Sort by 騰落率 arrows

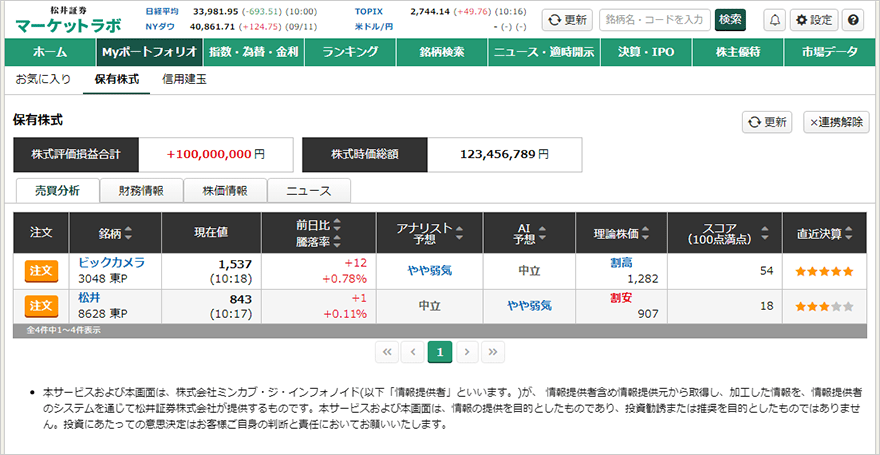click(x=337, y=241)
